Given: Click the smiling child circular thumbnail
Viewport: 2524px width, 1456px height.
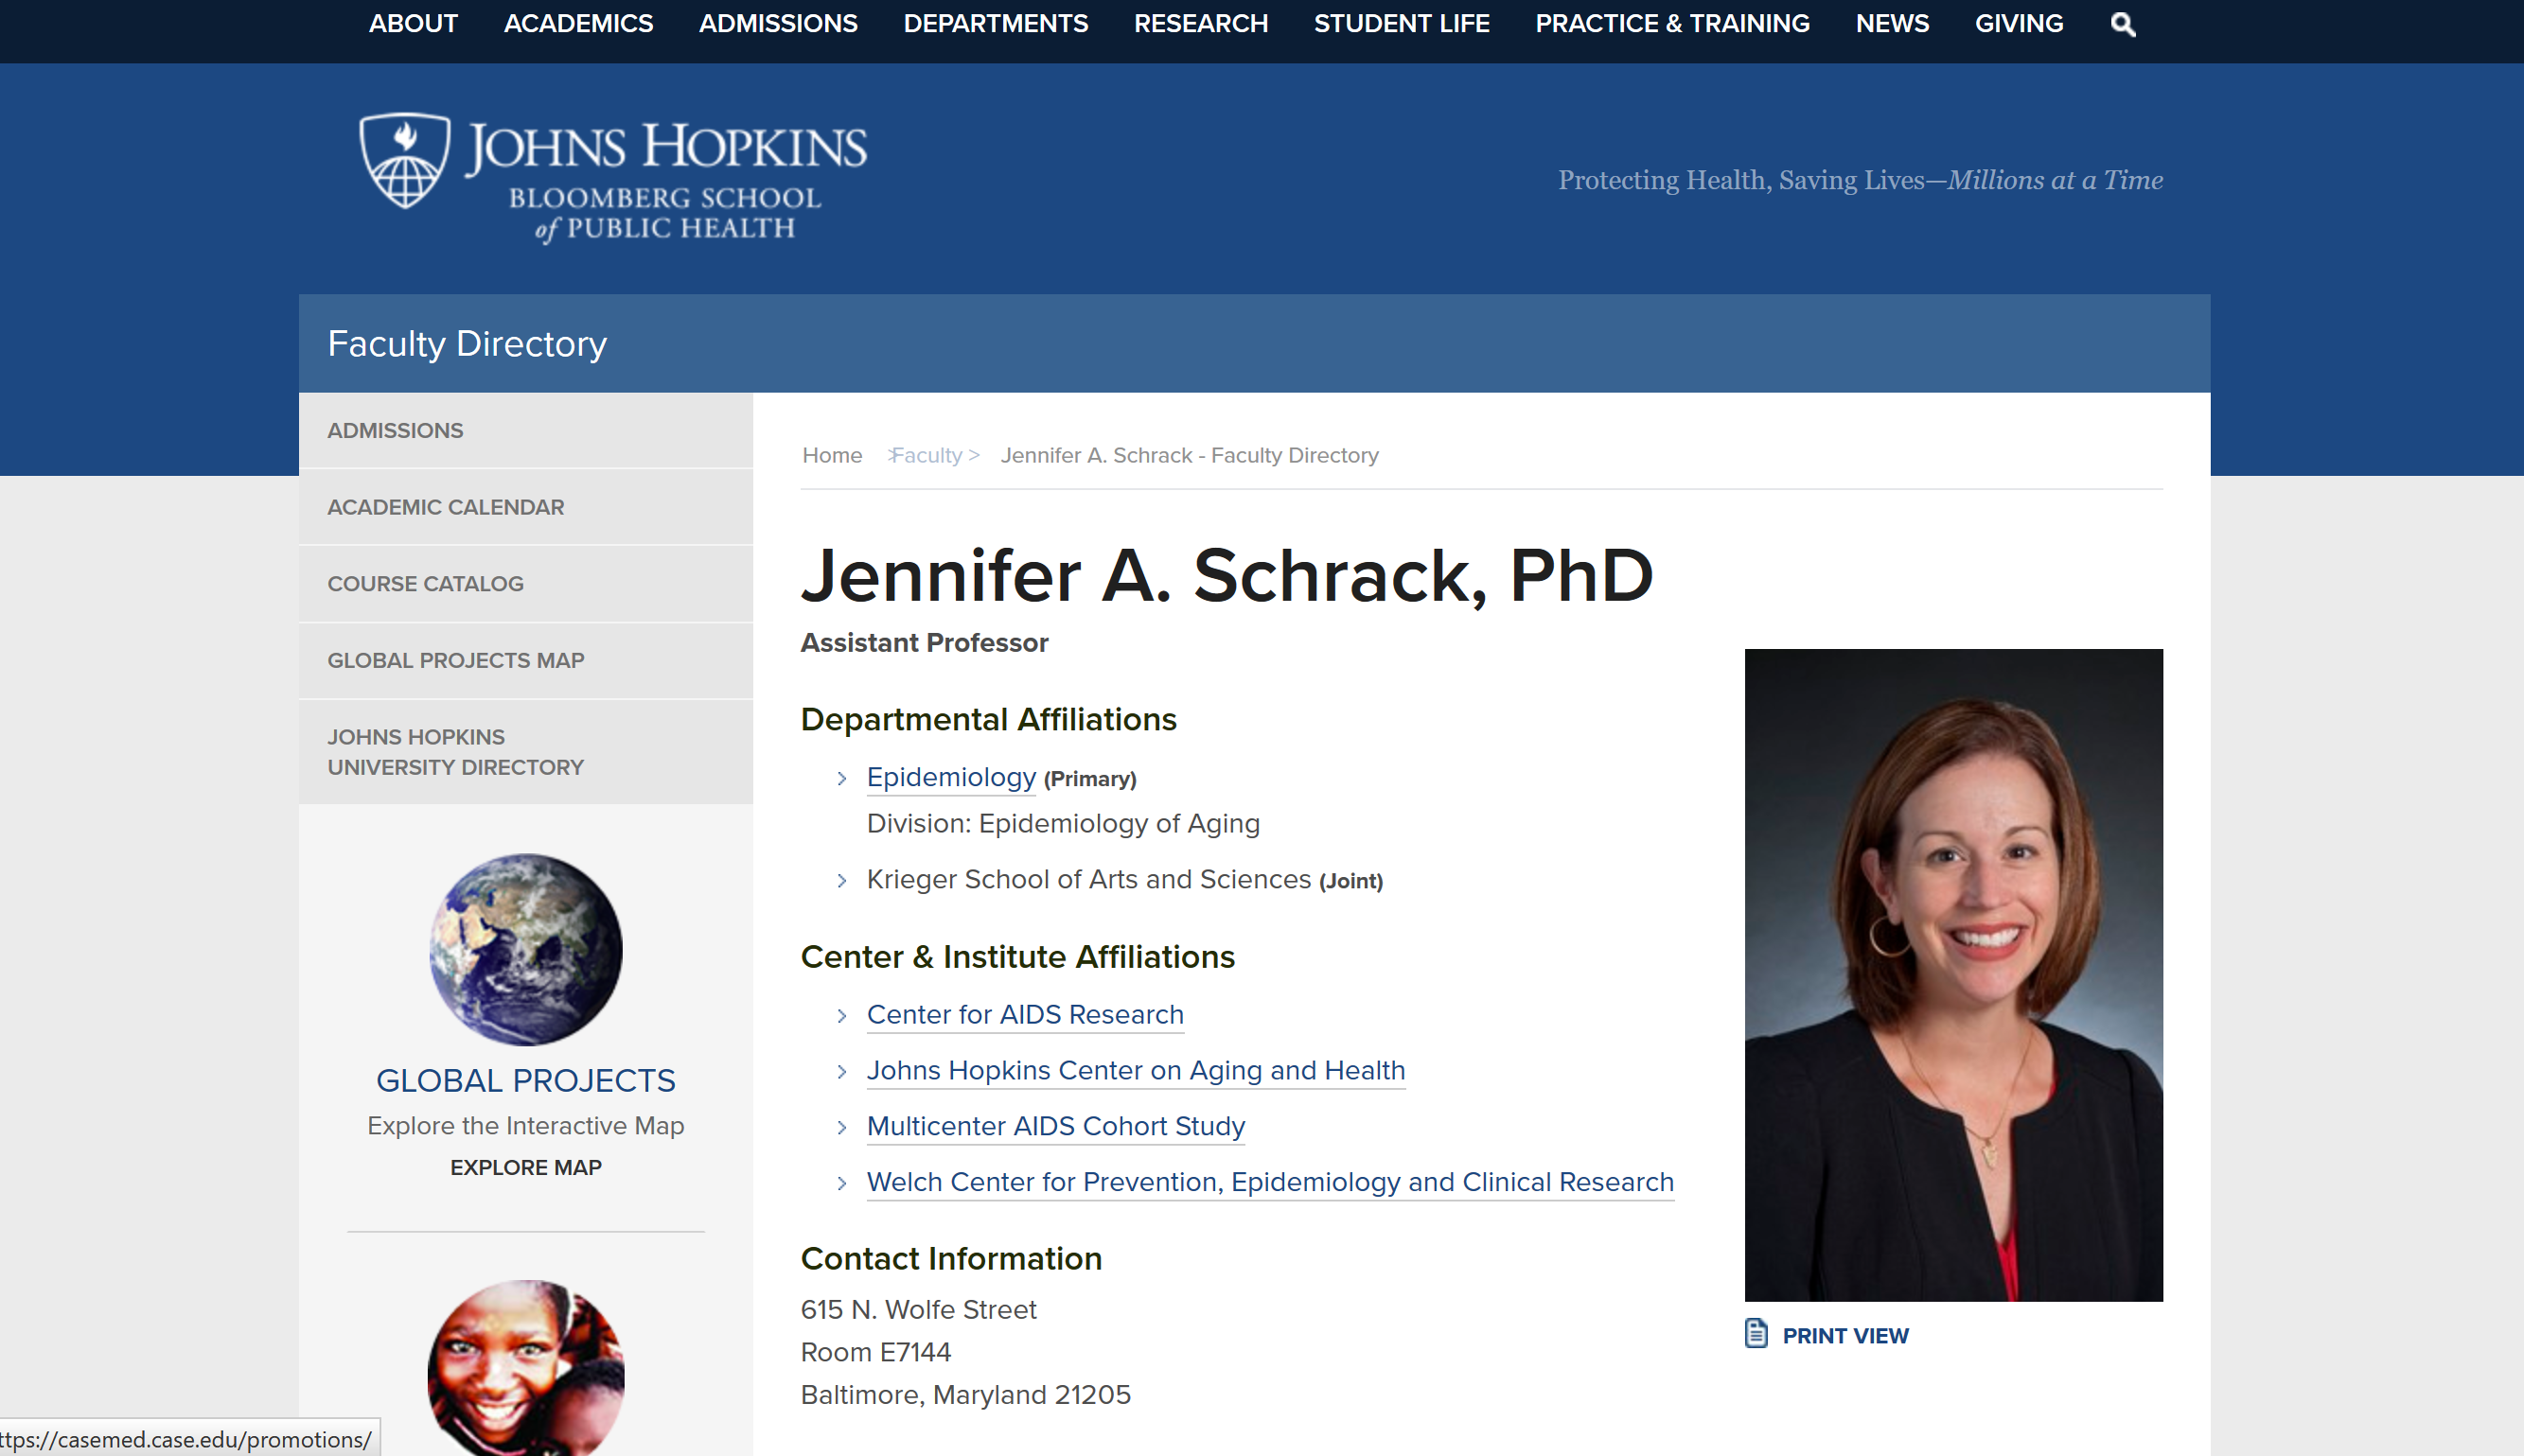Looking at the screenshot, I should tap(526, 1368).
